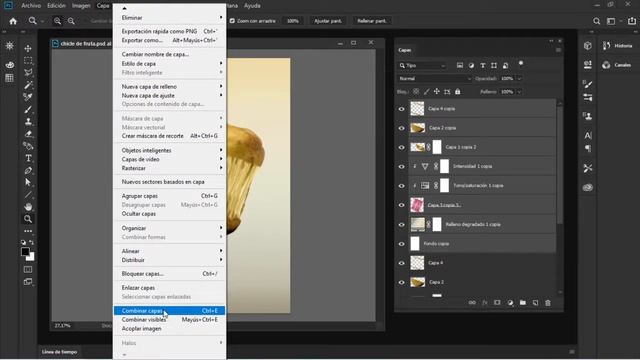The width and height of the screenshot is (640, 360).
Task: Expand Nueva capa de relleno submenu
Action: (169, 87)
